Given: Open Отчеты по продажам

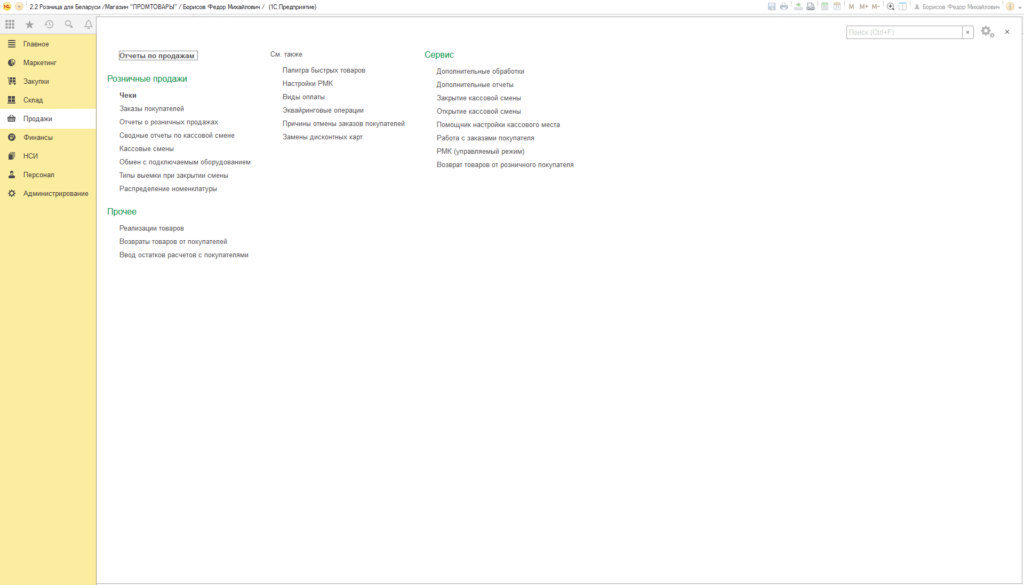Looking at the screenshot, I should tap(157, 55).
